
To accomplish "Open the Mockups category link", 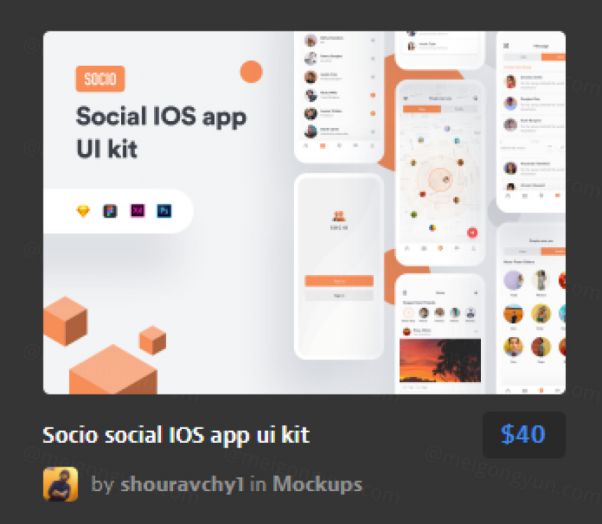I will point(317,484).
